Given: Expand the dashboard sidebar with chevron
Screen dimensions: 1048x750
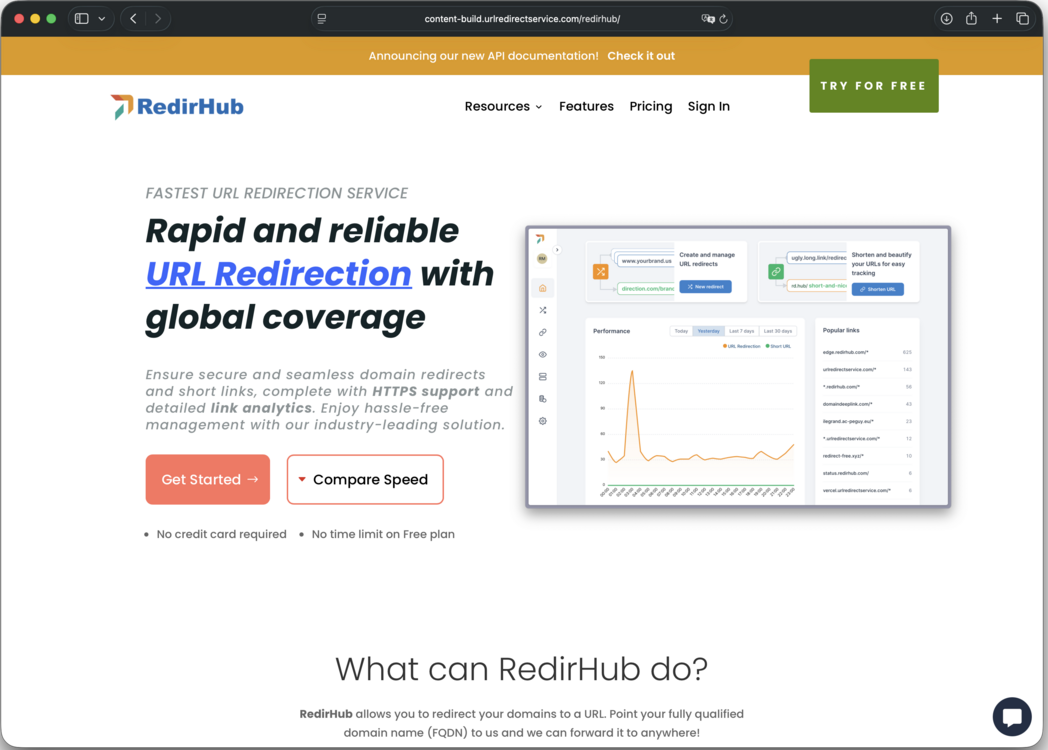Looking at the screenshot, I should [557, 250].
